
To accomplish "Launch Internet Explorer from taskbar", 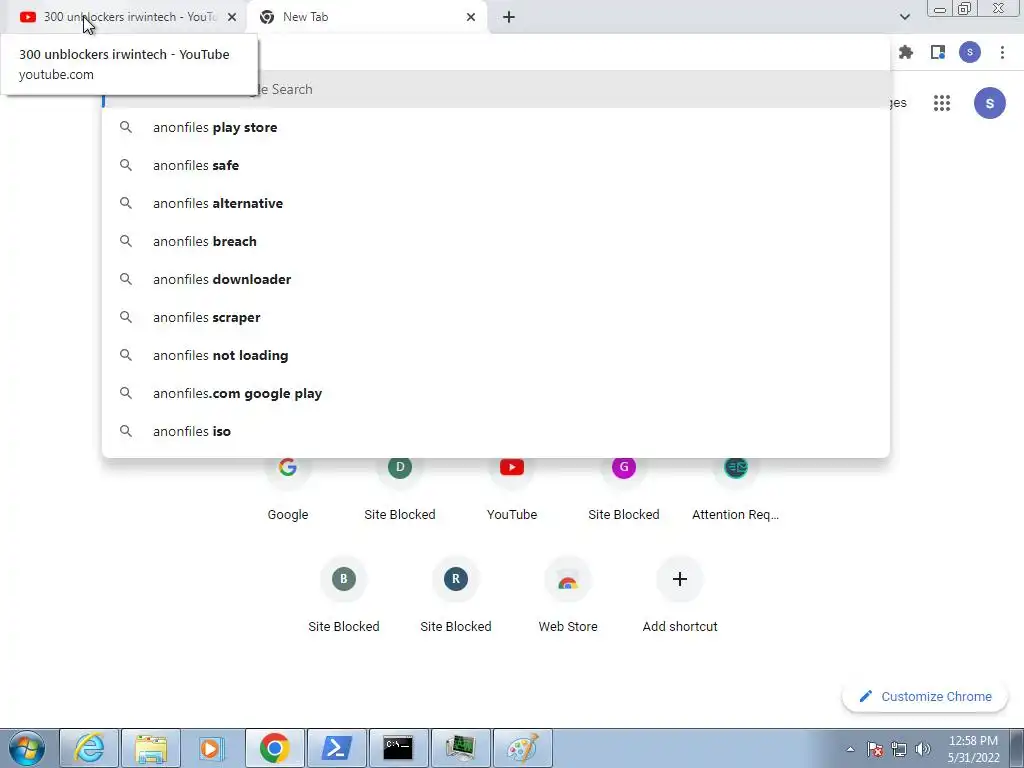I will point(89,748).
